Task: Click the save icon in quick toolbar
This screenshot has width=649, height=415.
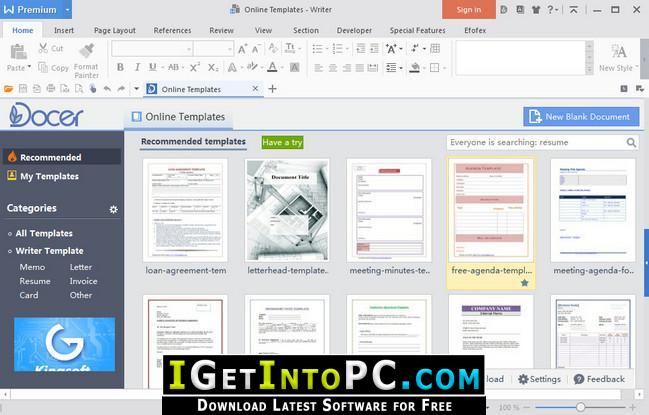Action: click(x=23, y=89)
